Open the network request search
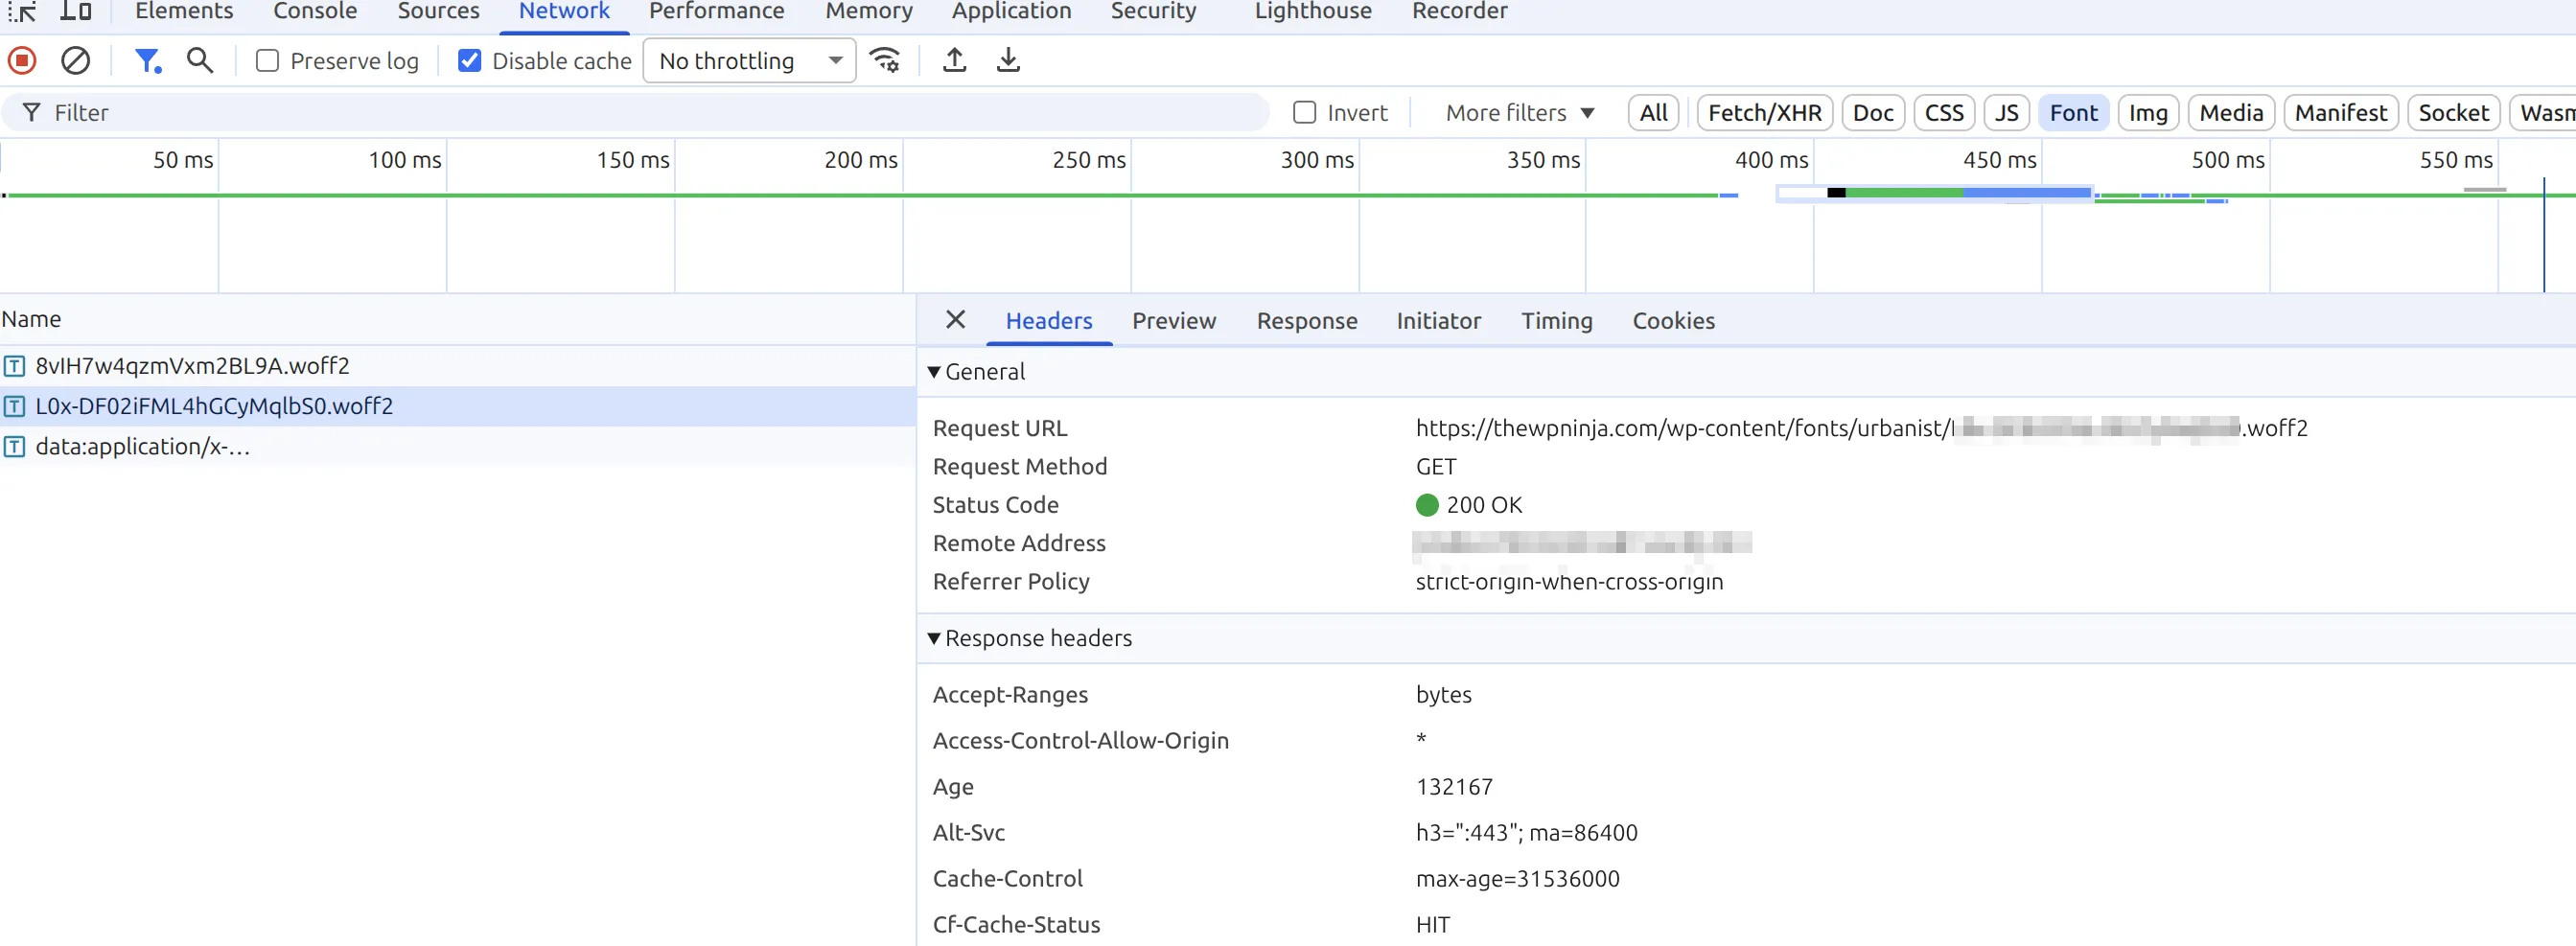The image size is (2576, 946). pyautogui.click(x=199, y=60)
